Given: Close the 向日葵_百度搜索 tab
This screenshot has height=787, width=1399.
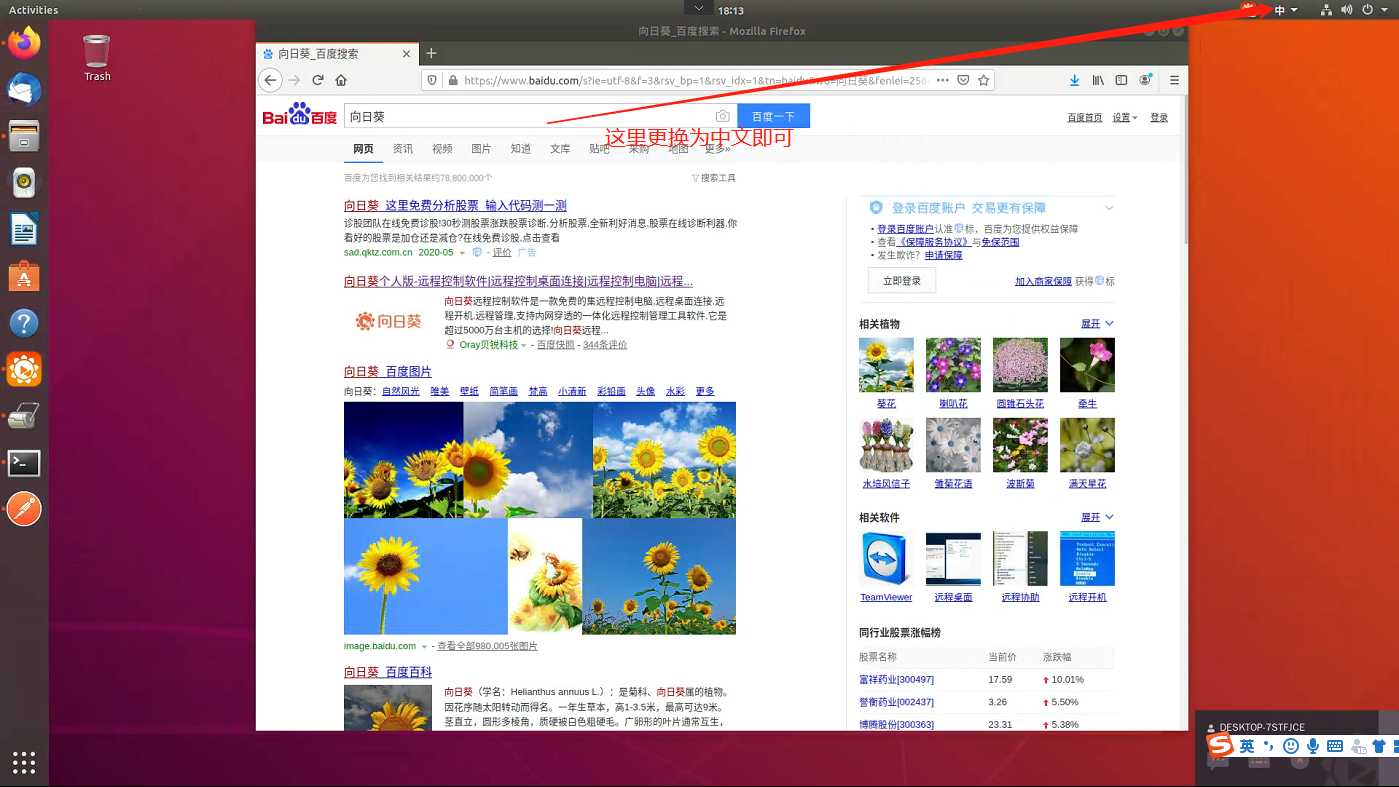Looking at the screenshot, I should pos(407,54).
